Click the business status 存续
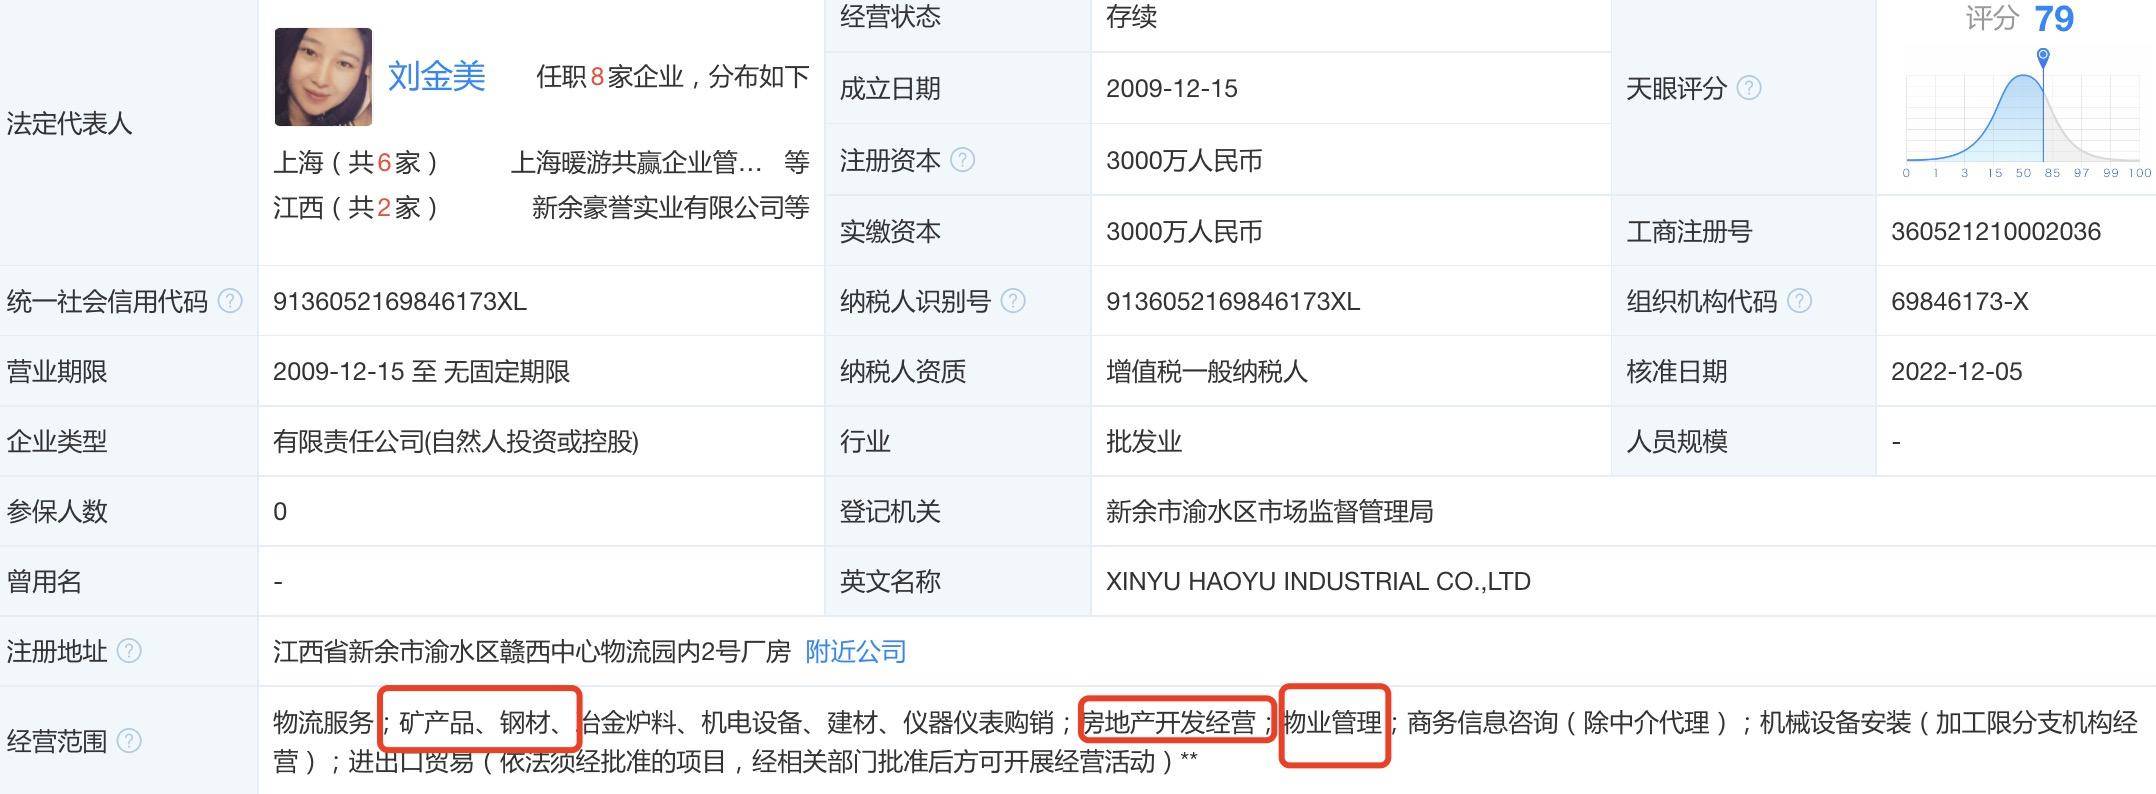The width and height of the screenshot is (2156, 794). [1132, 17]
